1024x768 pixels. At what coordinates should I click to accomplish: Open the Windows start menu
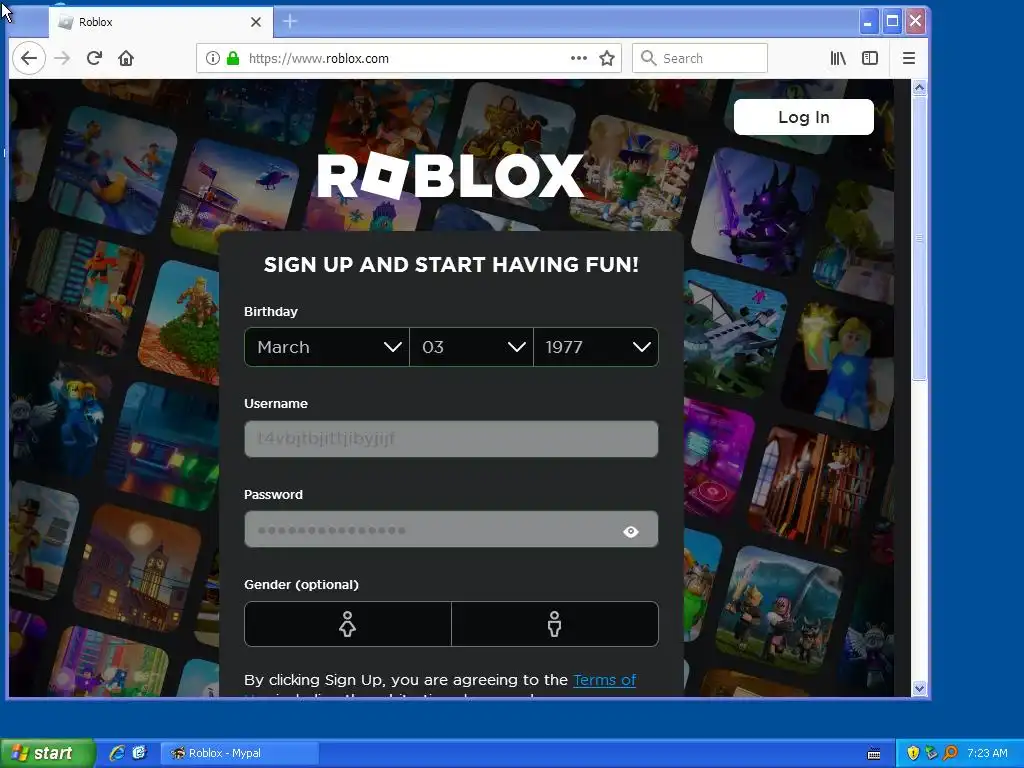pyautogui.click(x=47, y=753)
